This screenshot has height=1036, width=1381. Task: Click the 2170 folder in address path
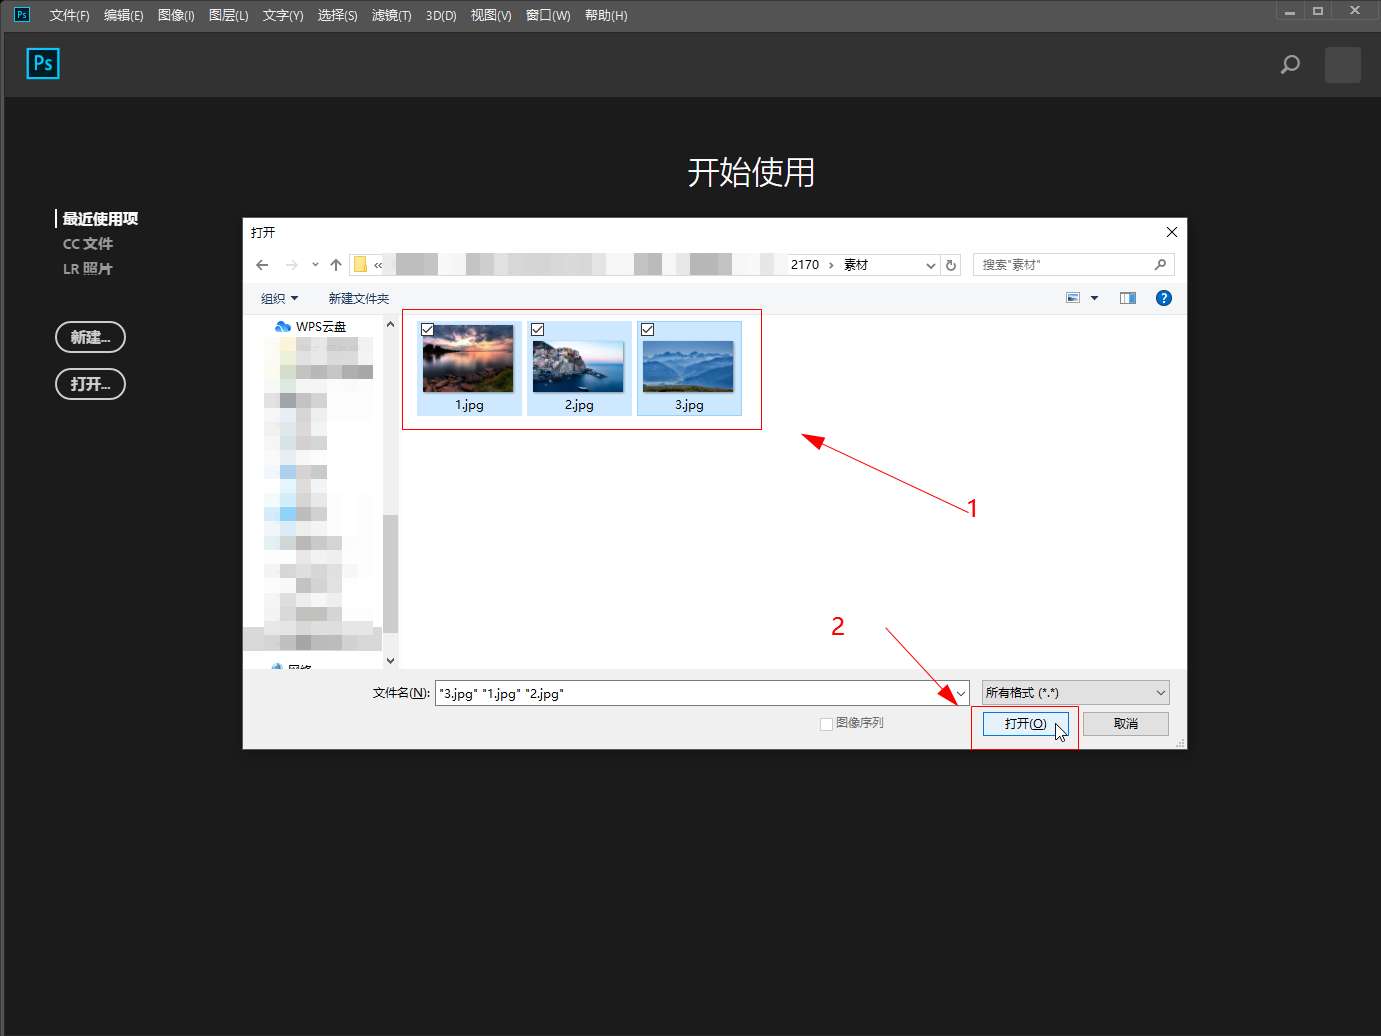[805, 265]
